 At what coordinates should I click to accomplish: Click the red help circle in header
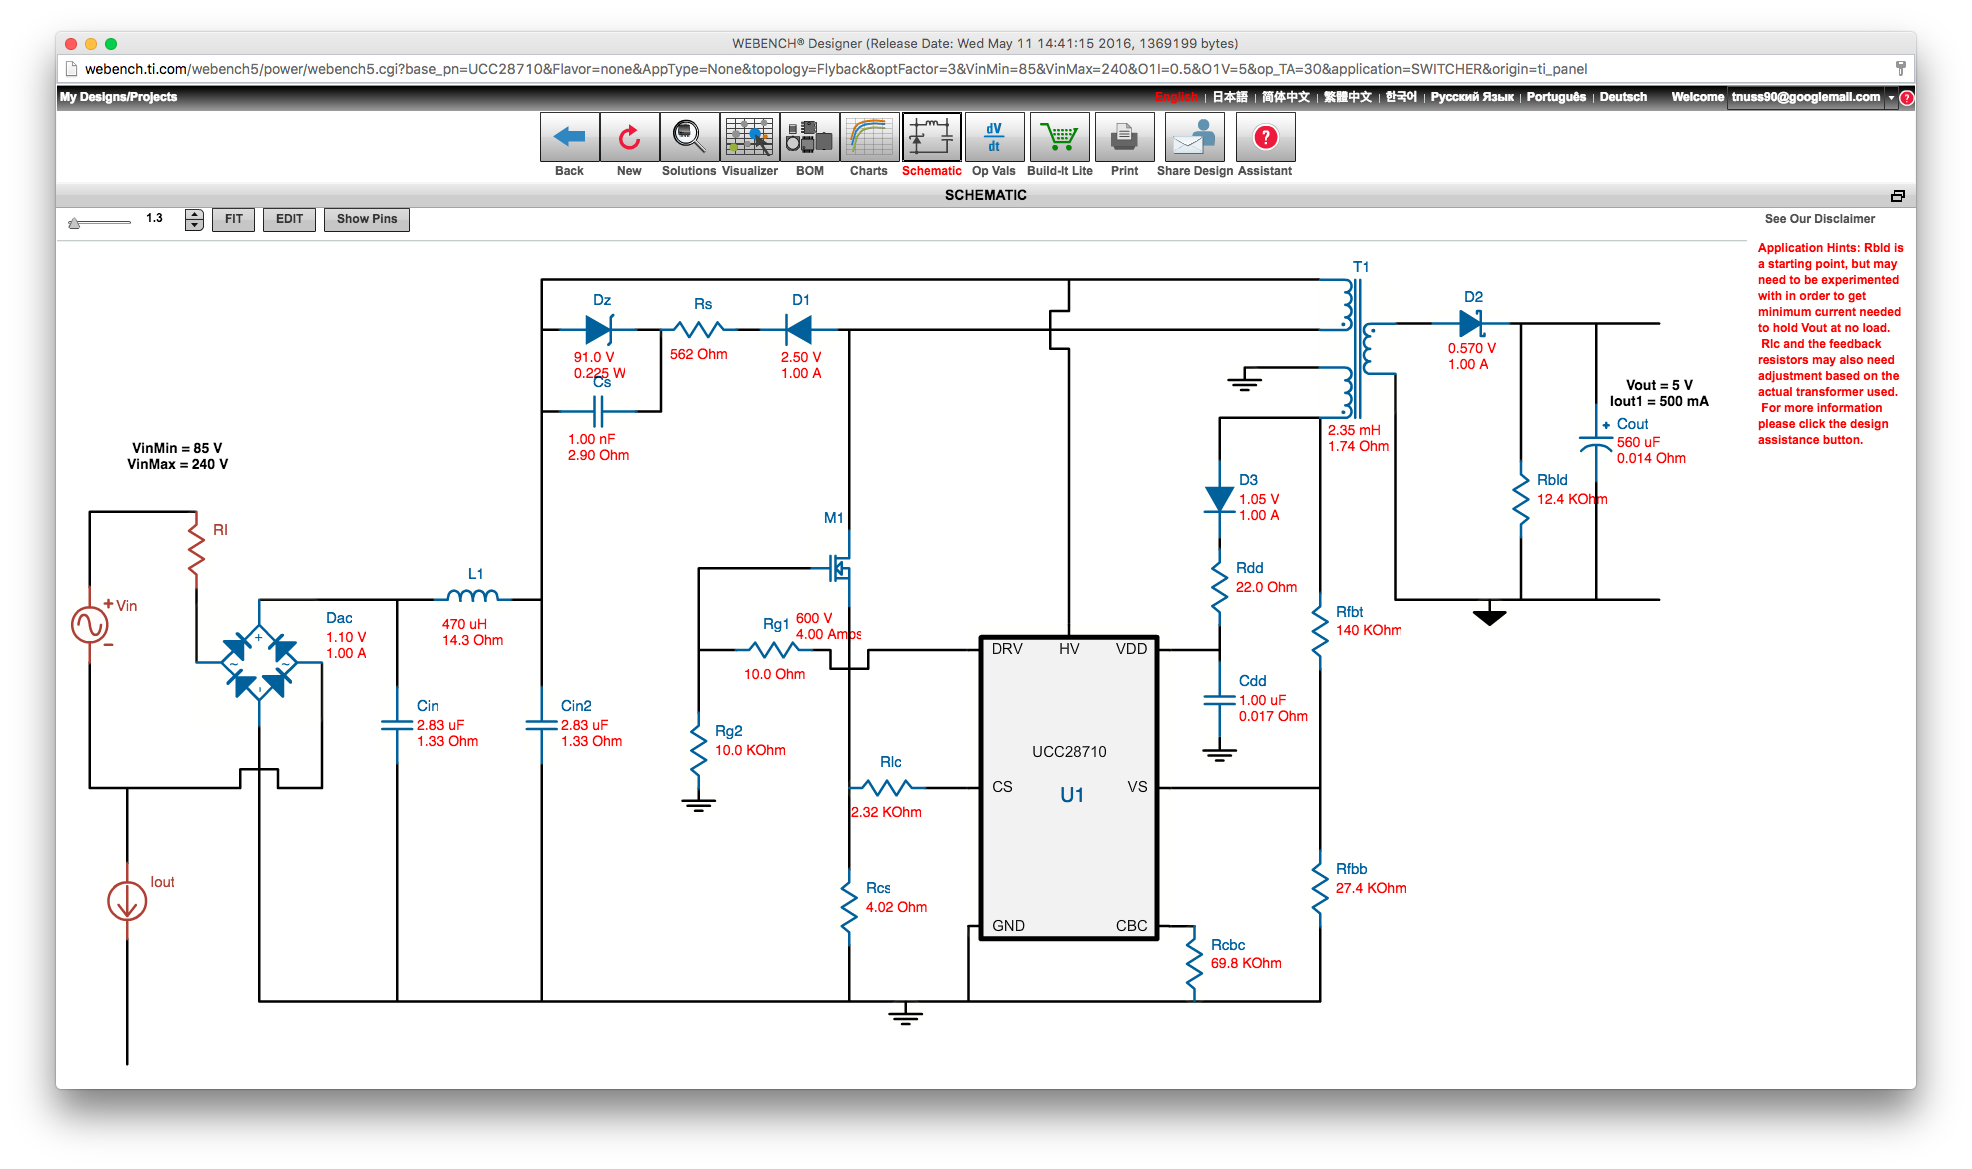click(x=1906, y=97)
